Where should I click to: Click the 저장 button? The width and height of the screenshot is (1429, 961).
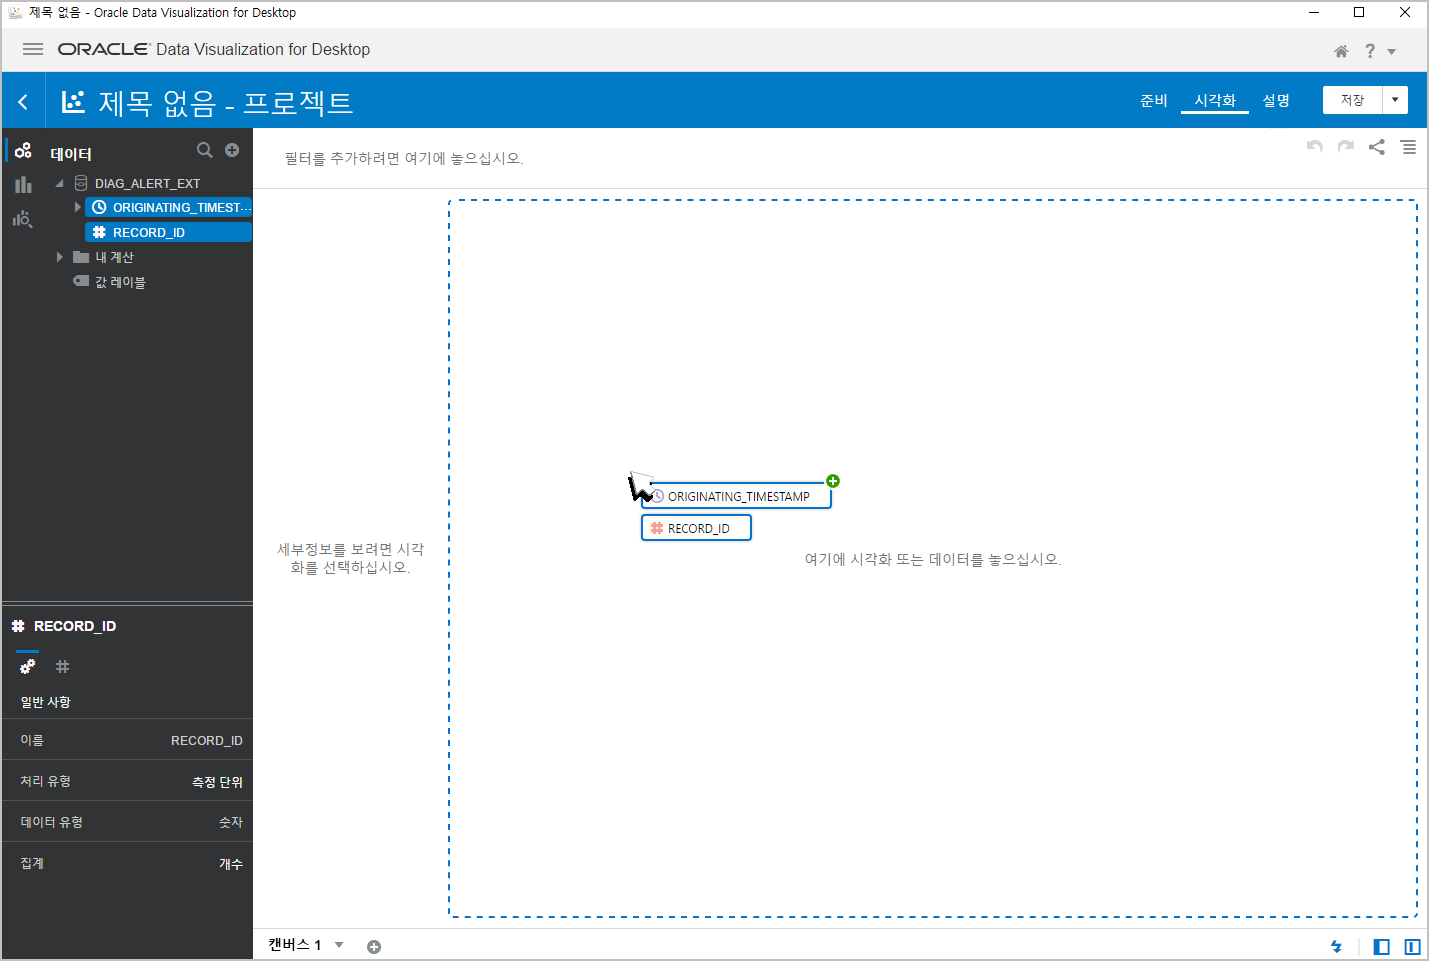click(1352, 100)
